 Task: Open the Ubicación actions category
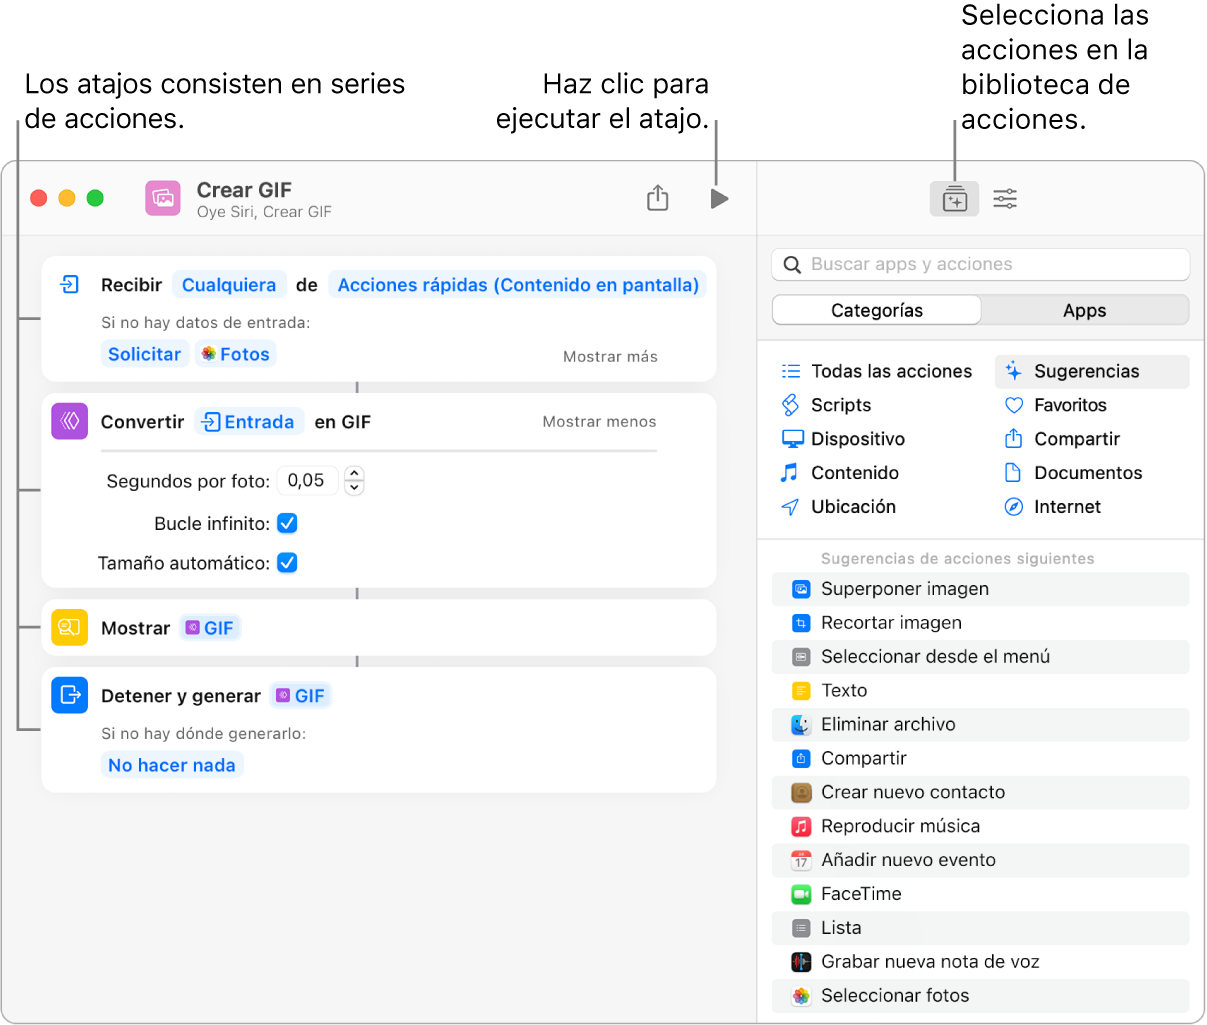pyautogui.click(x=791, y=507)
